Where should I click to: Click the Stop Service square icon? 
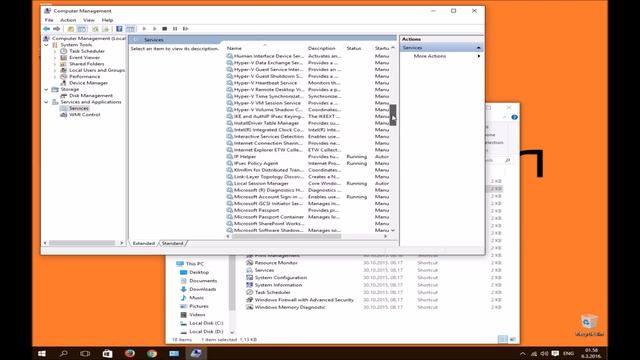click(x=164, y=29)
